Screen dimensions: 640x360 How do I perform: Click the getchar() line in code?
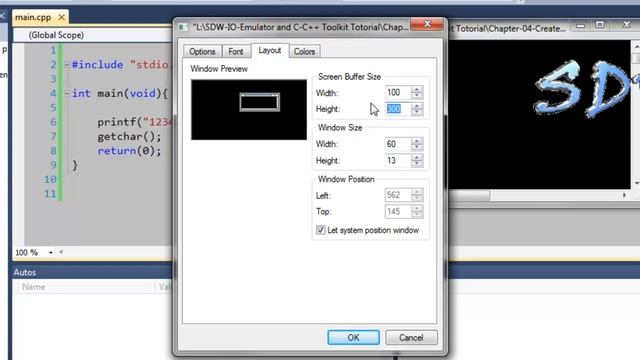129,136
